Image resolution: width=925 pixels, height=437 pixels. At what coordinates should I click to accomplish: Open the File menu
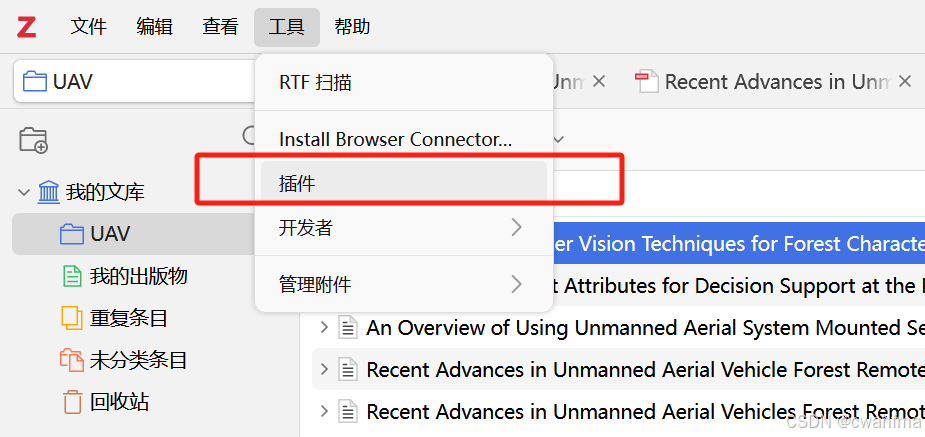[88, 27]
